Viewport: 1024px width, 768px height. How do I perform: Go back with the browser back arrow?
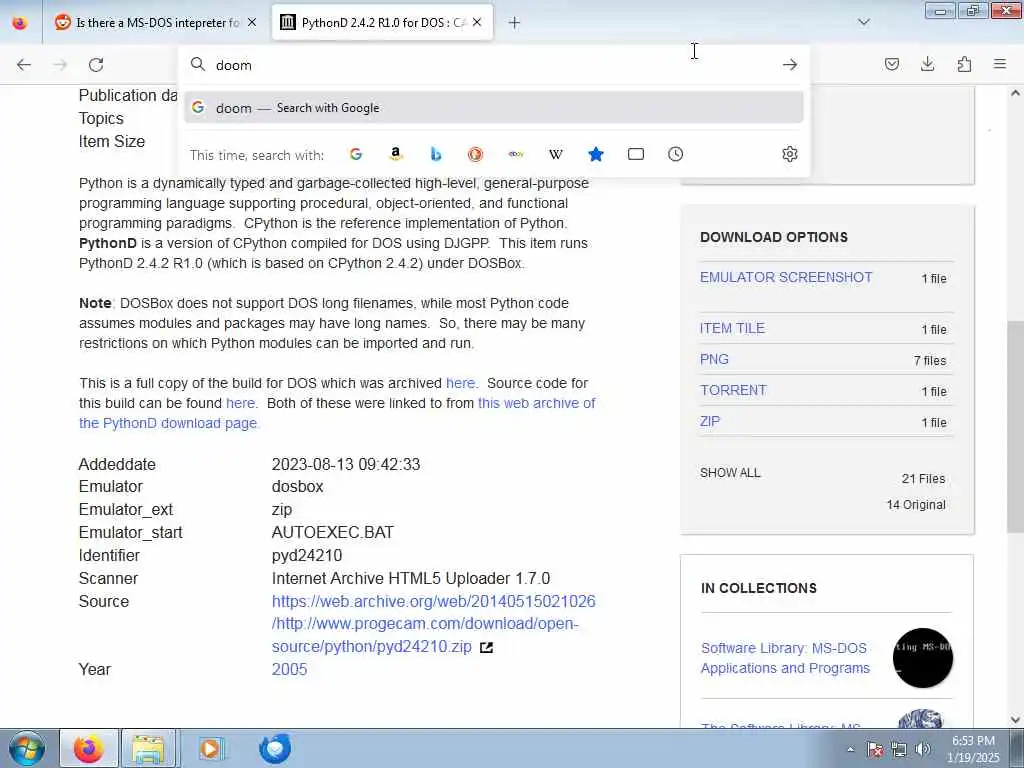[24, 65]
